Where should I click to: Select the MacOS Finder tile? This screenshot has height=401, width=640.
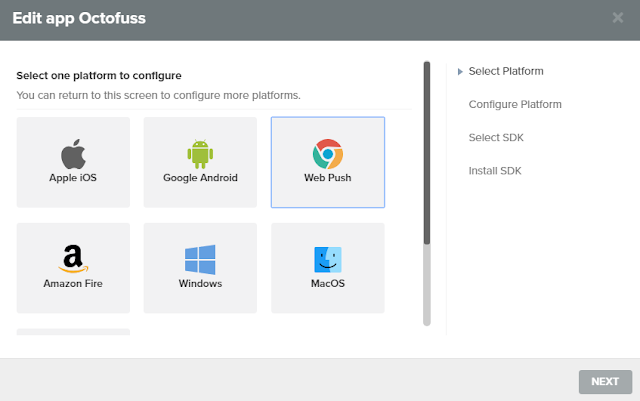click(x=328, y=268)
